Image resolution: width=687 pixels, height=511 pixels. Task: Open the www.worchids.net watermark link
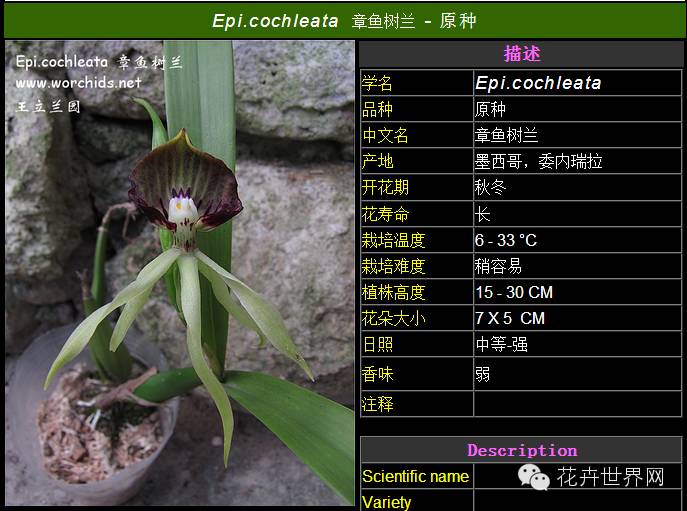tap(78, 83)
